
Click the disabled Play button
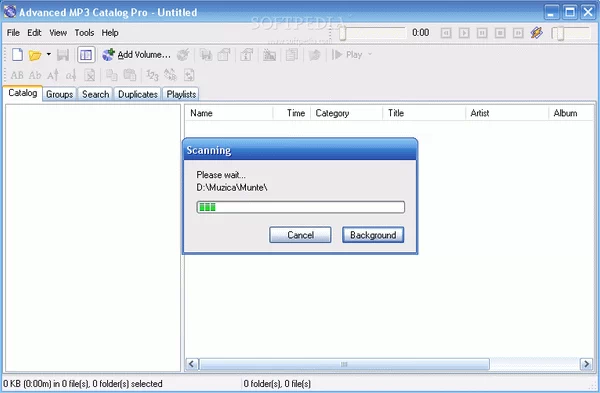click(347, 55)
